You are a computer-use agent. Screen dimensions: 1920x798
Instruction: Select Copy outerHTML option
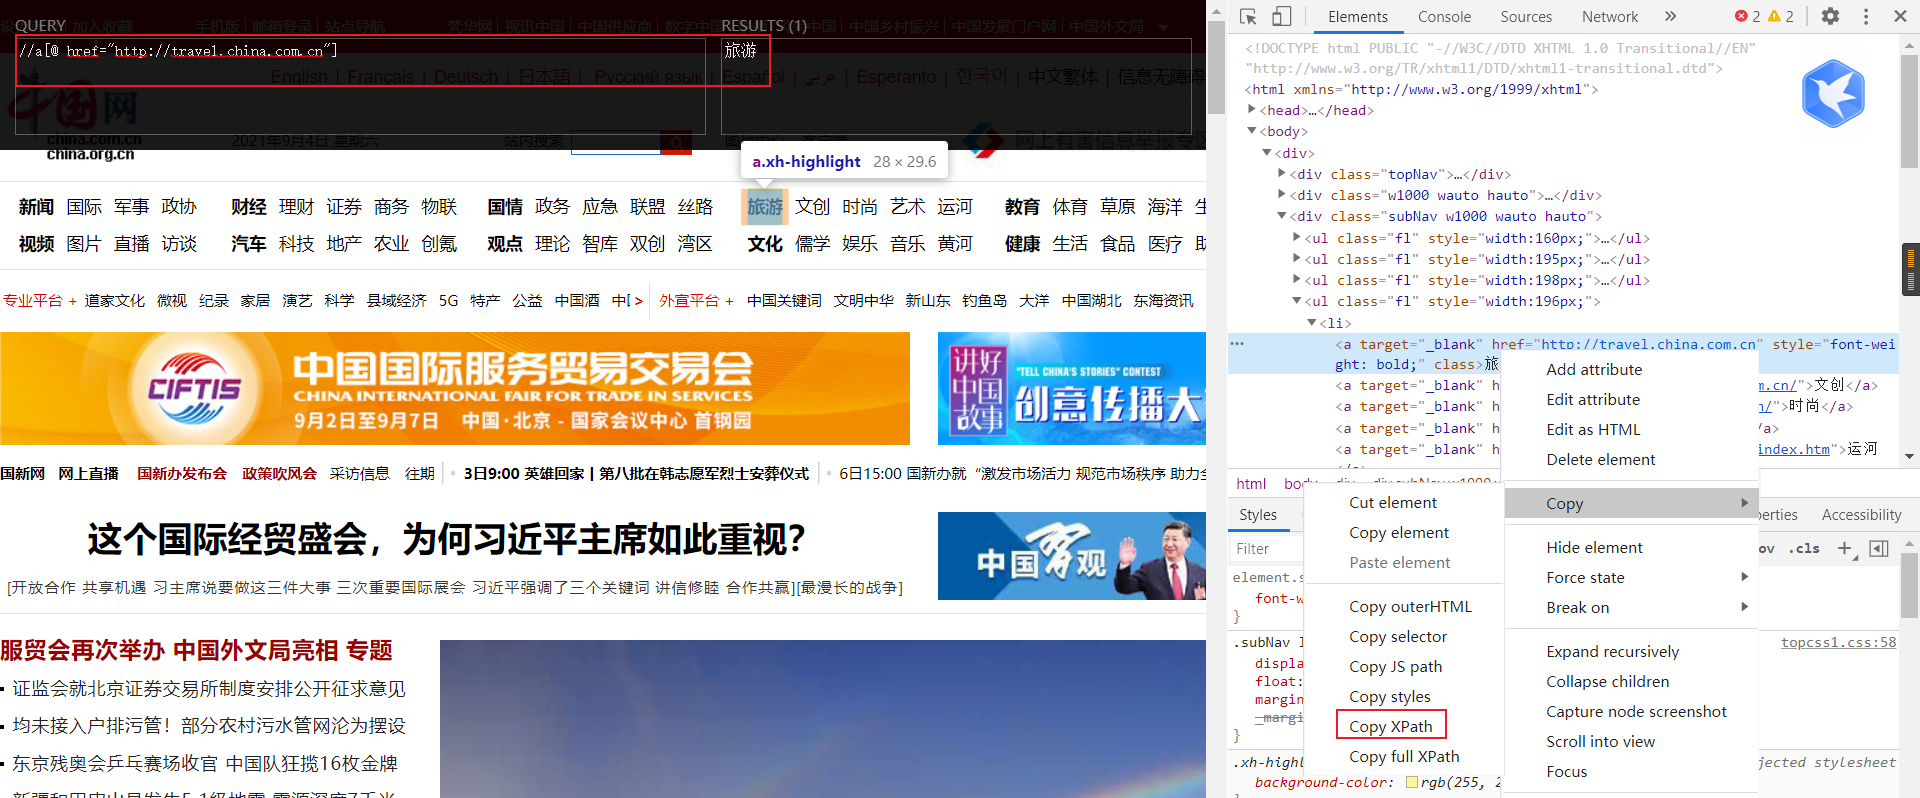pos(1410,606)
